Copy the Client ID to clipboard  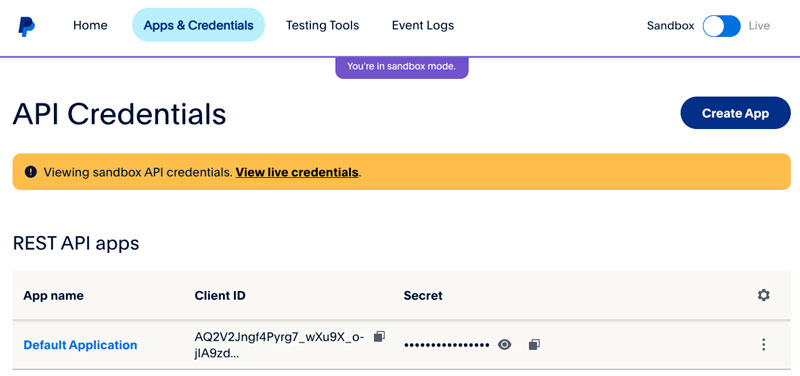tap(379, 336)
